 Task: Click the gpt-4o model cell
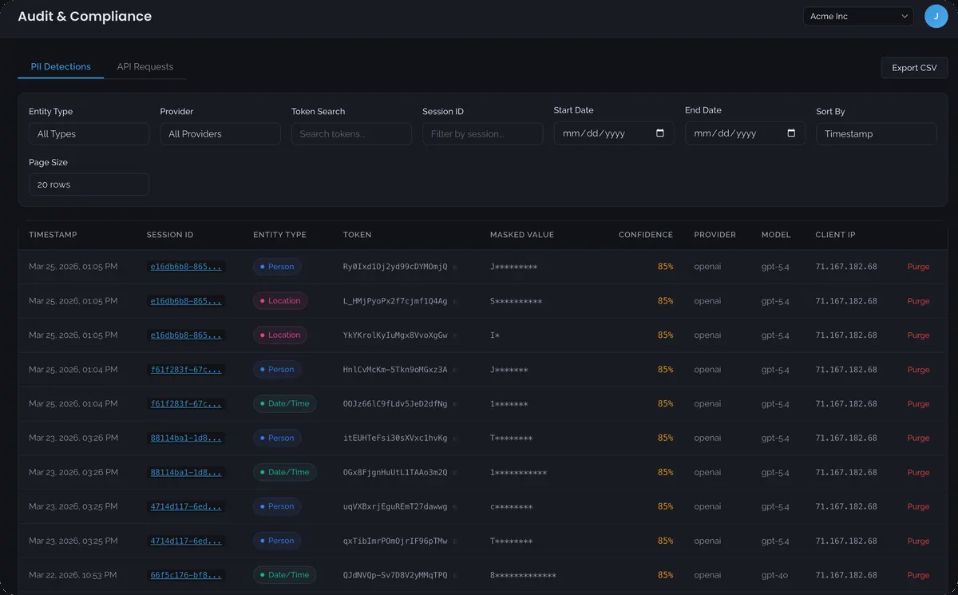[x=775, y=575]
